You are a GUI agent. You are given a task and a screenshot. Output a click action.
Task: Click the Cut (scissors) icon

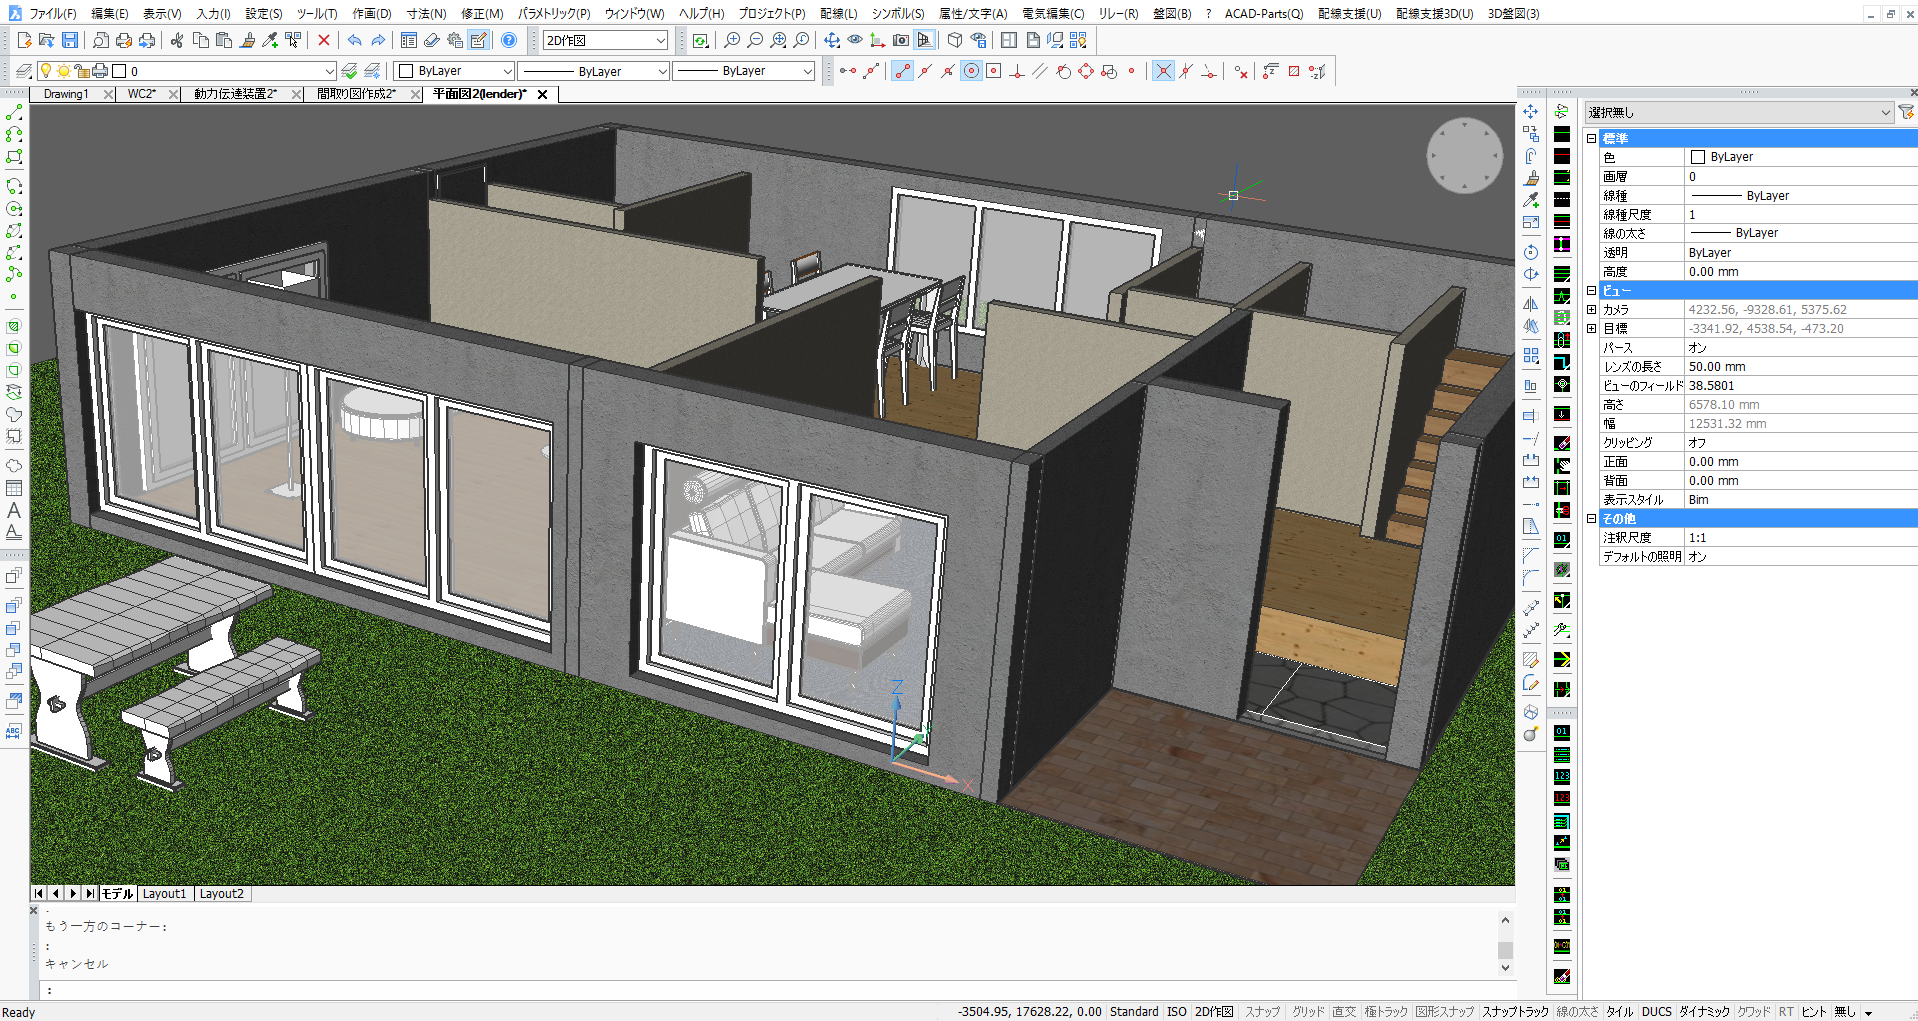pyautogui.click(x=177, y=40)
